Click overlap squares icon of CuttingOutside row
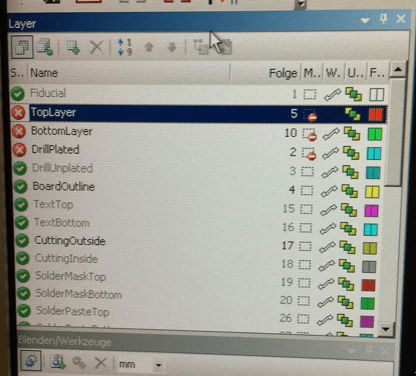The image size is (416, 376). pos(348,247)
